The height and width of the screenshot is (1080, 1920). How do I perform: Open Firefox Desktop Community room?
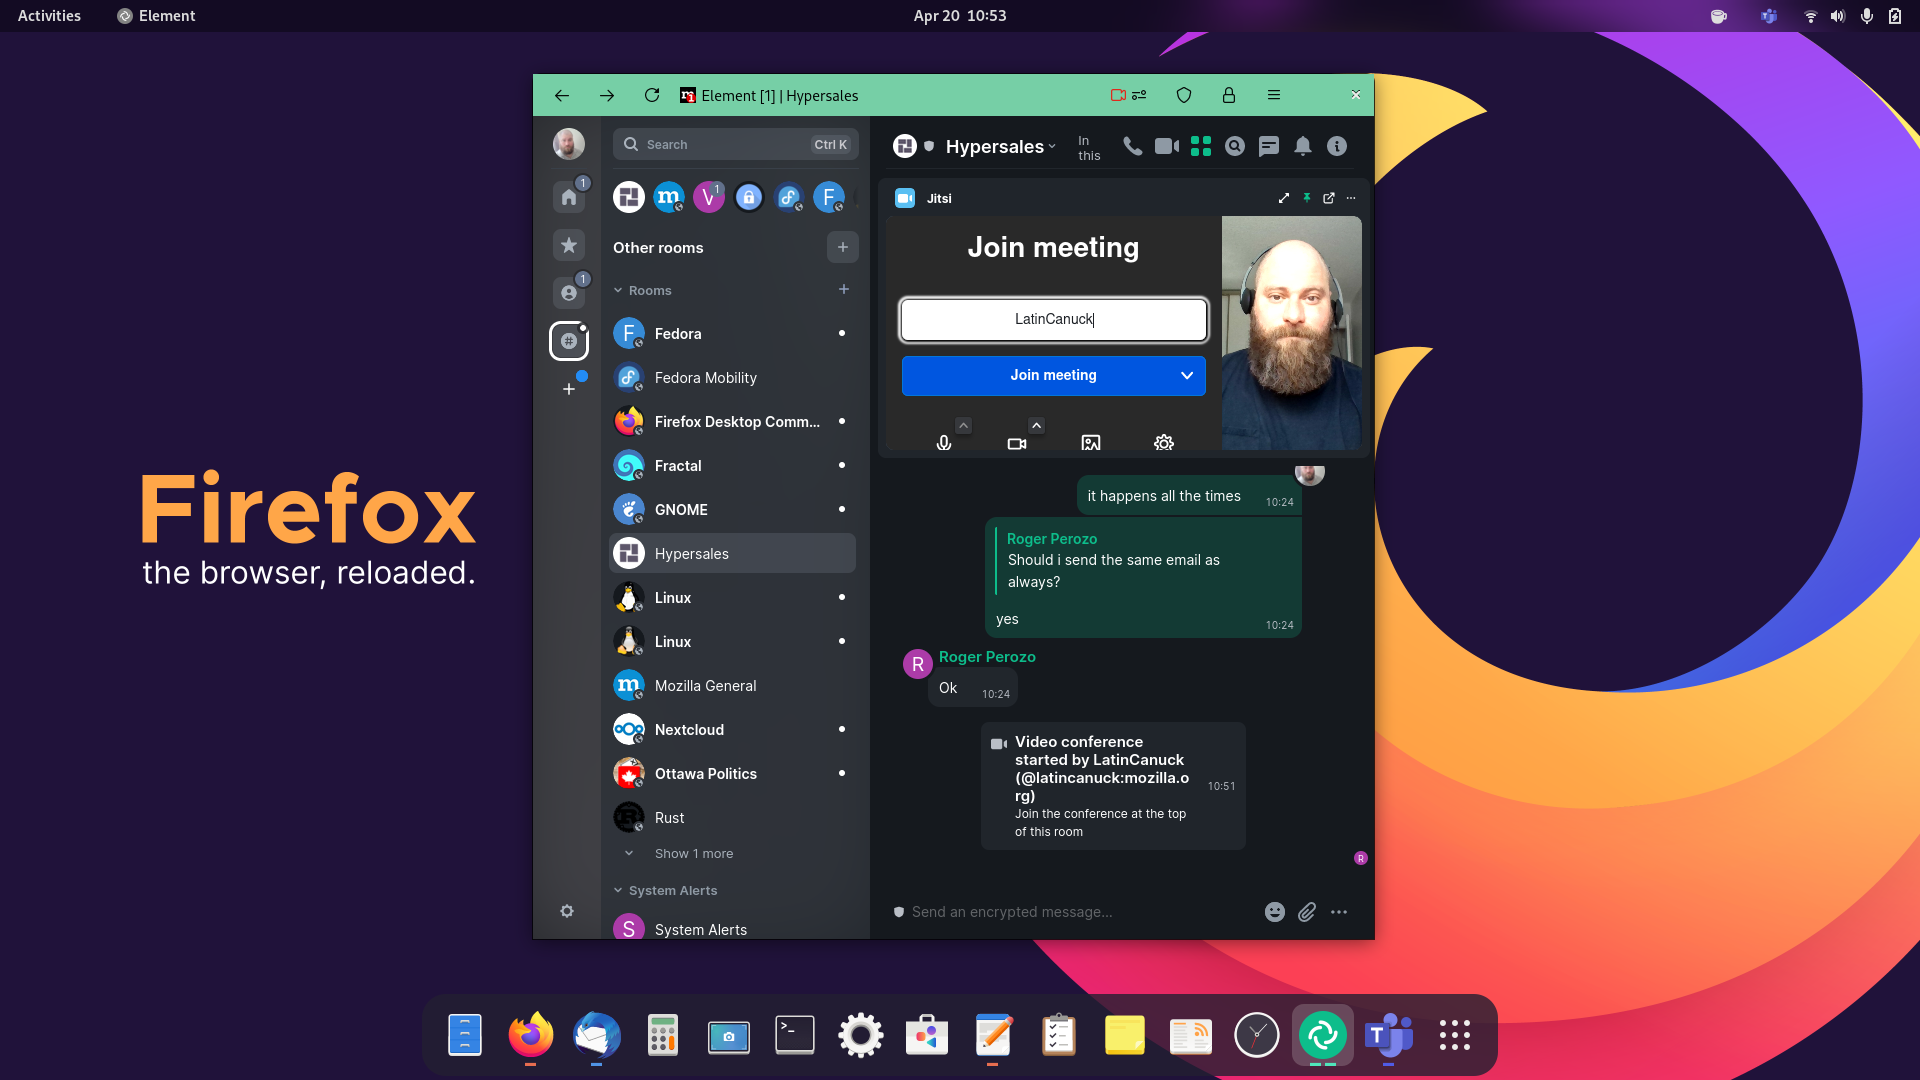click(732, 422)
